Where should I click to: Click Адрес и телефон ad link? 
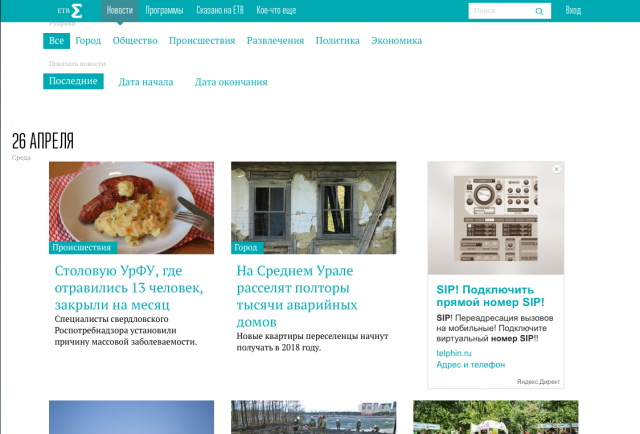[471, 365]
